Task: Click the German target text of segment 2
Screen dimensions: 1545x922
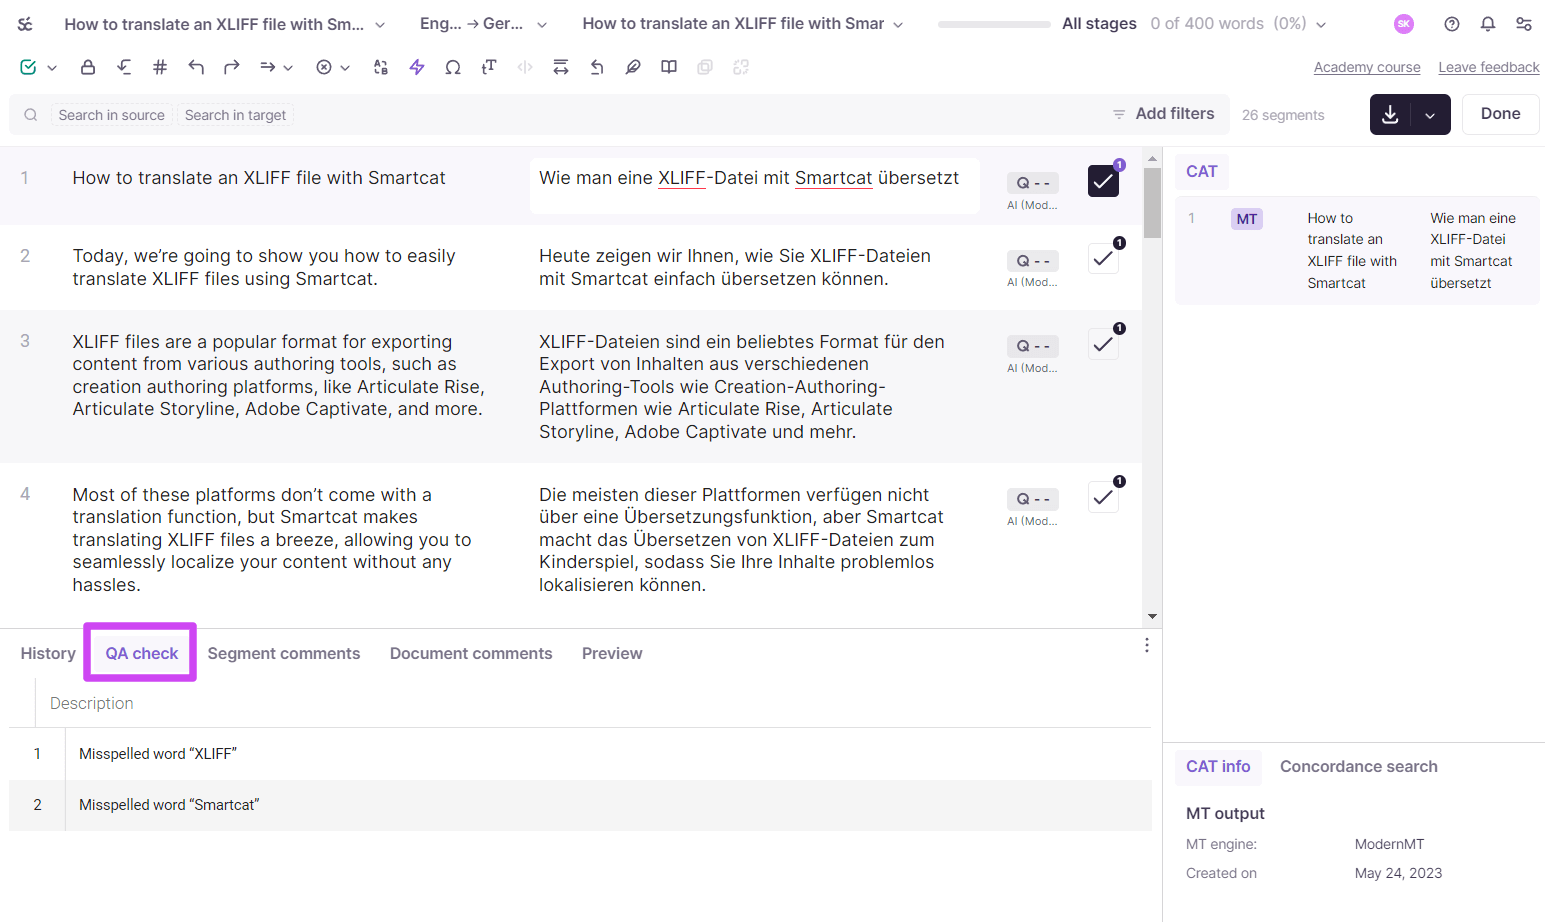Action: [735, 267]
